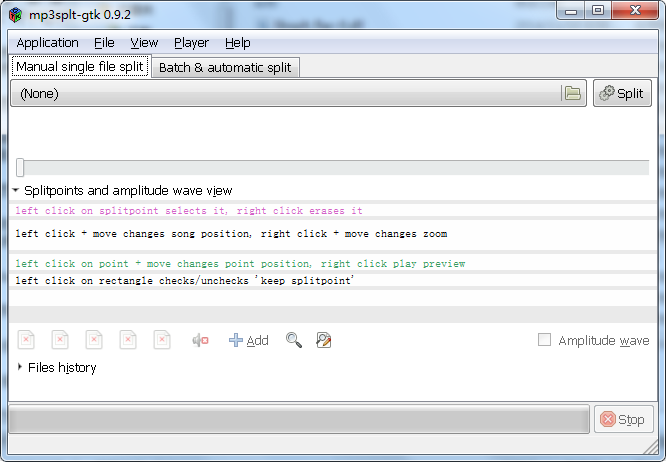Click the folder icon to browse for a file
The image size is (666, 462).
click(x=573, y=93)
